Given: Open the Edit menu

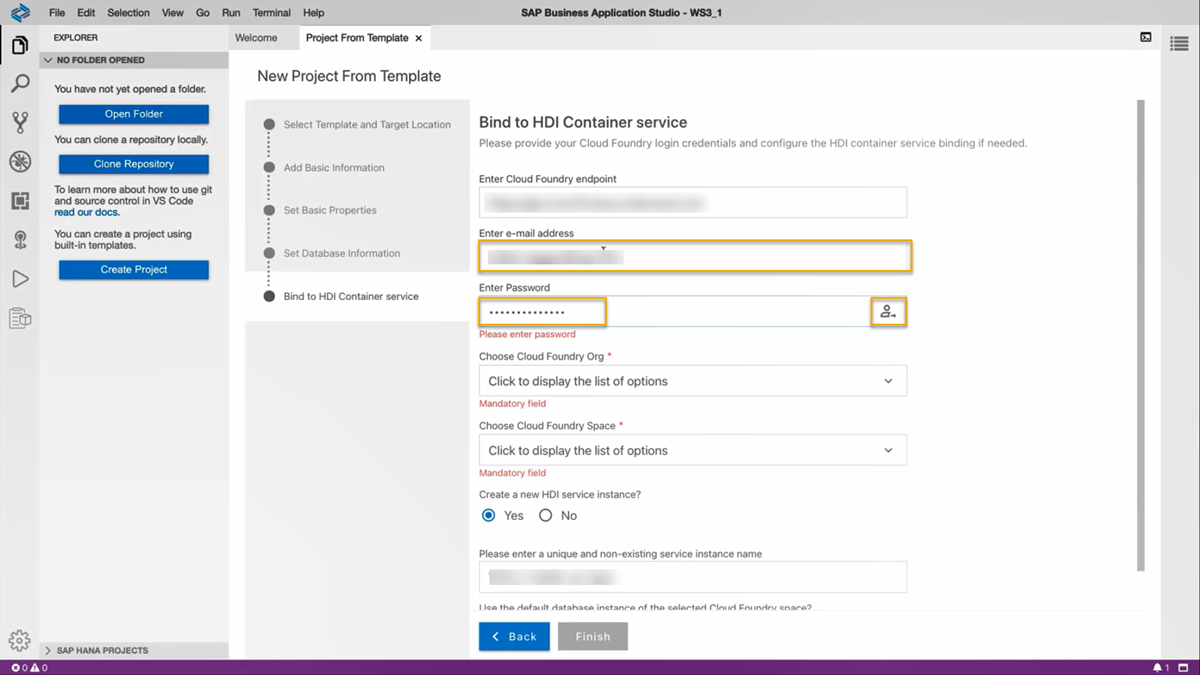Looking at the screenshot, I should (86, 13).
